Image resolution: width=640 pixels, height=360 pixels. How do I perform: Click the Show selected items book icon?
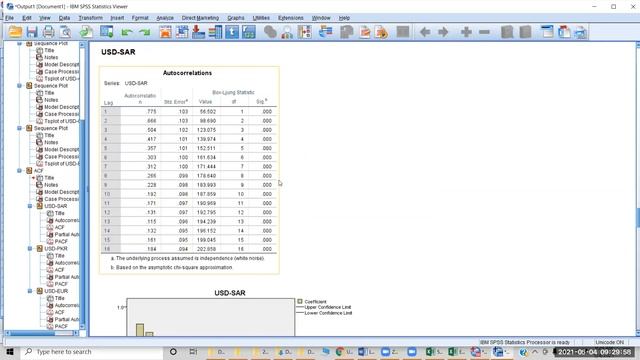pos(507,32)
